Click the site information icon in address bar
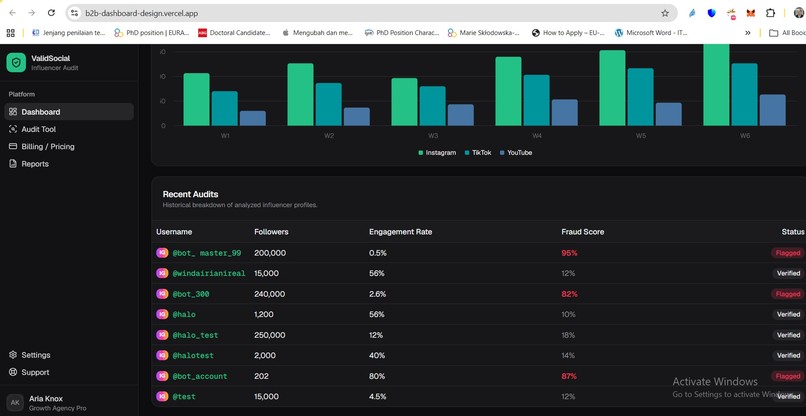This screenshot has height=416, width=806. pyautogui.click(x=75, y=13)
